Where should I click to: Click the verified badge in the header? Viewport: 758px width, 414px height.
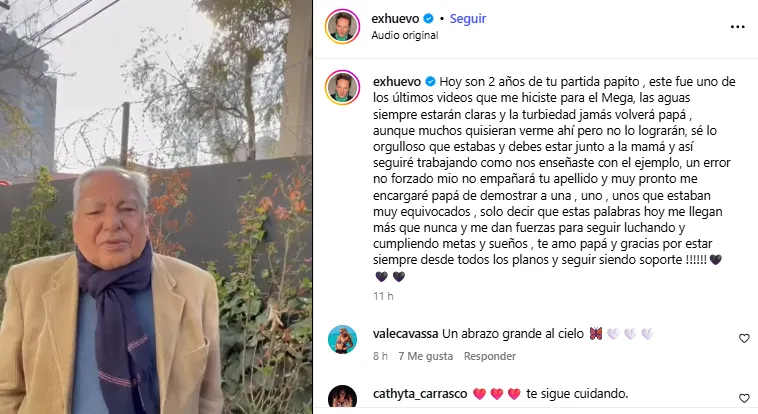428,19
